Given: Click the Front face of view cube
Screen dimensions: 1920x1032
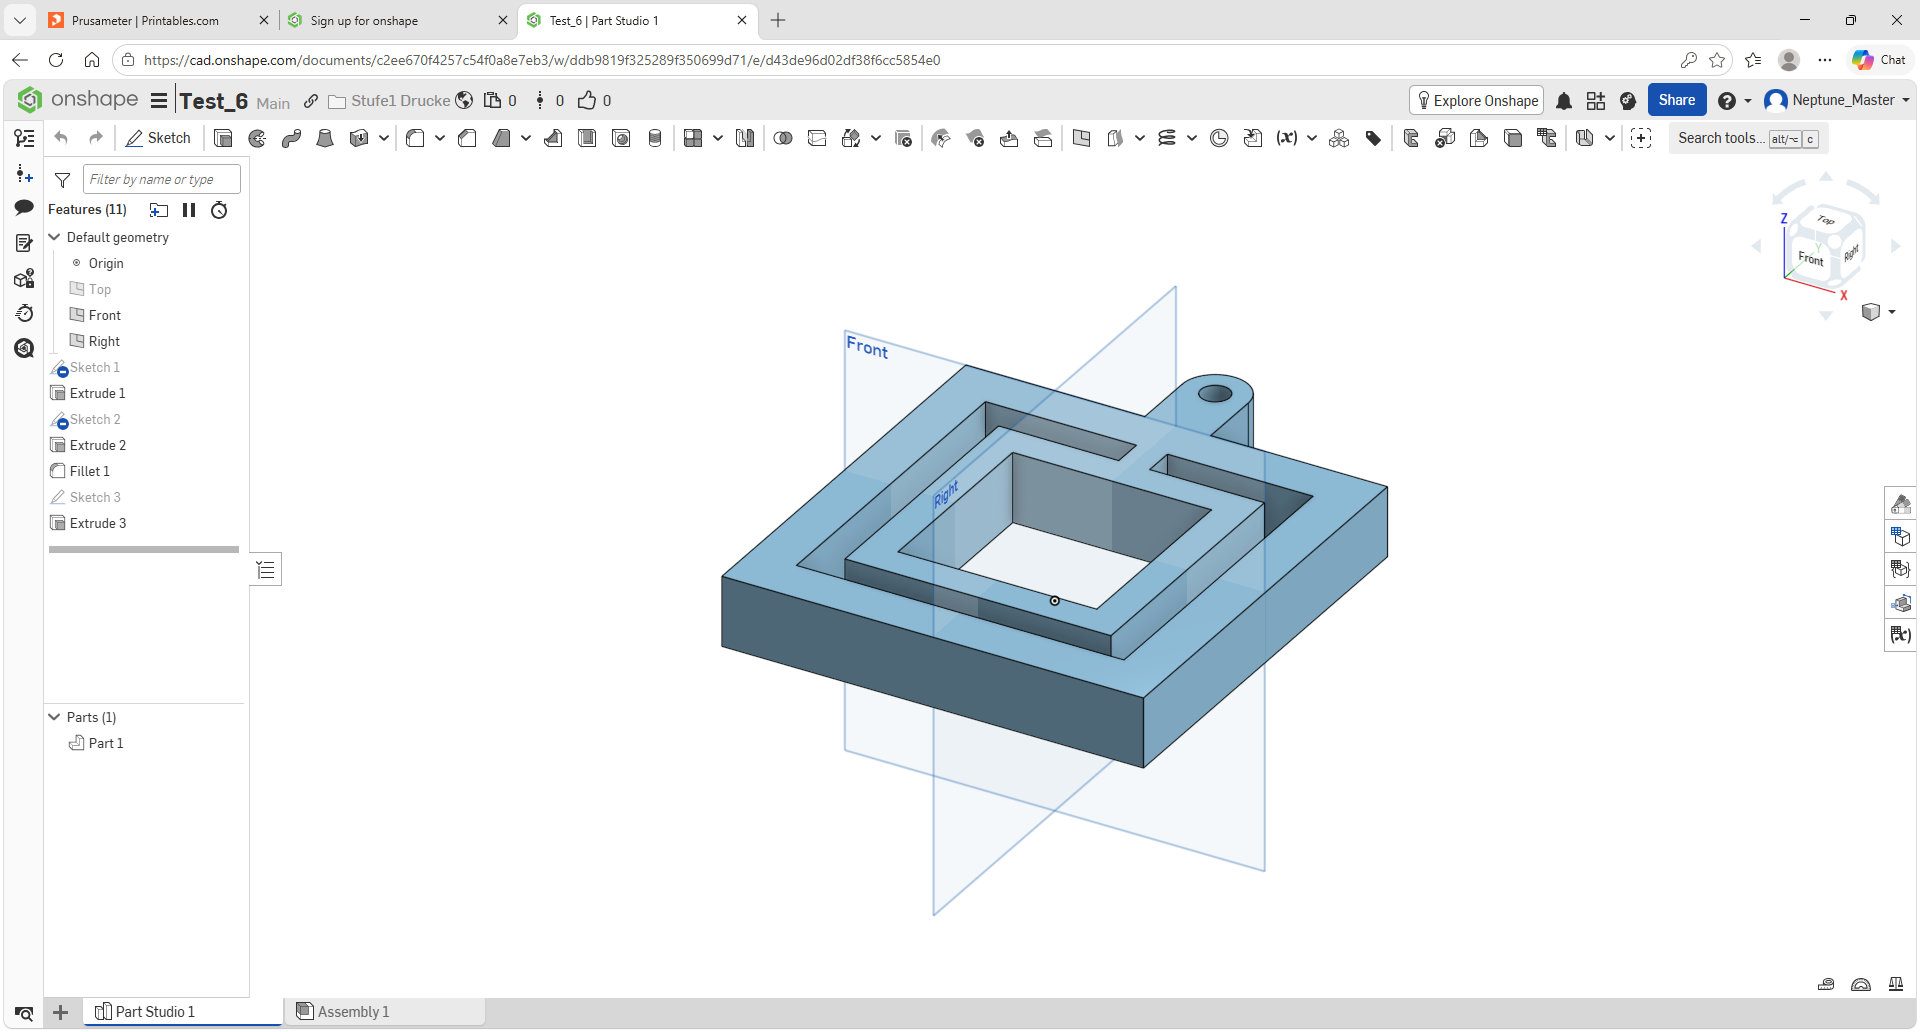Looking at the screenshot, I should coord(1811,258).
